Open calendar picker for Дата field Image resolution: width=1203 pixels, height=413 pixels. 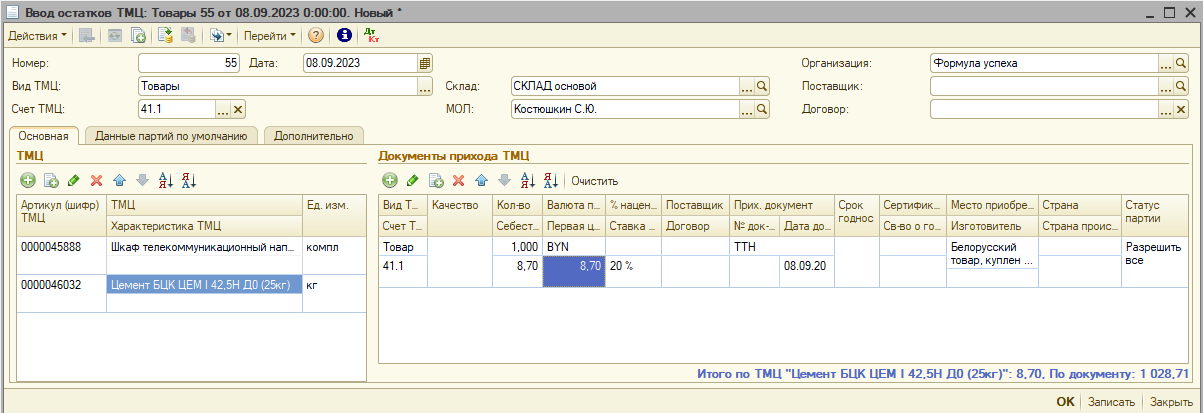point(425,62)
